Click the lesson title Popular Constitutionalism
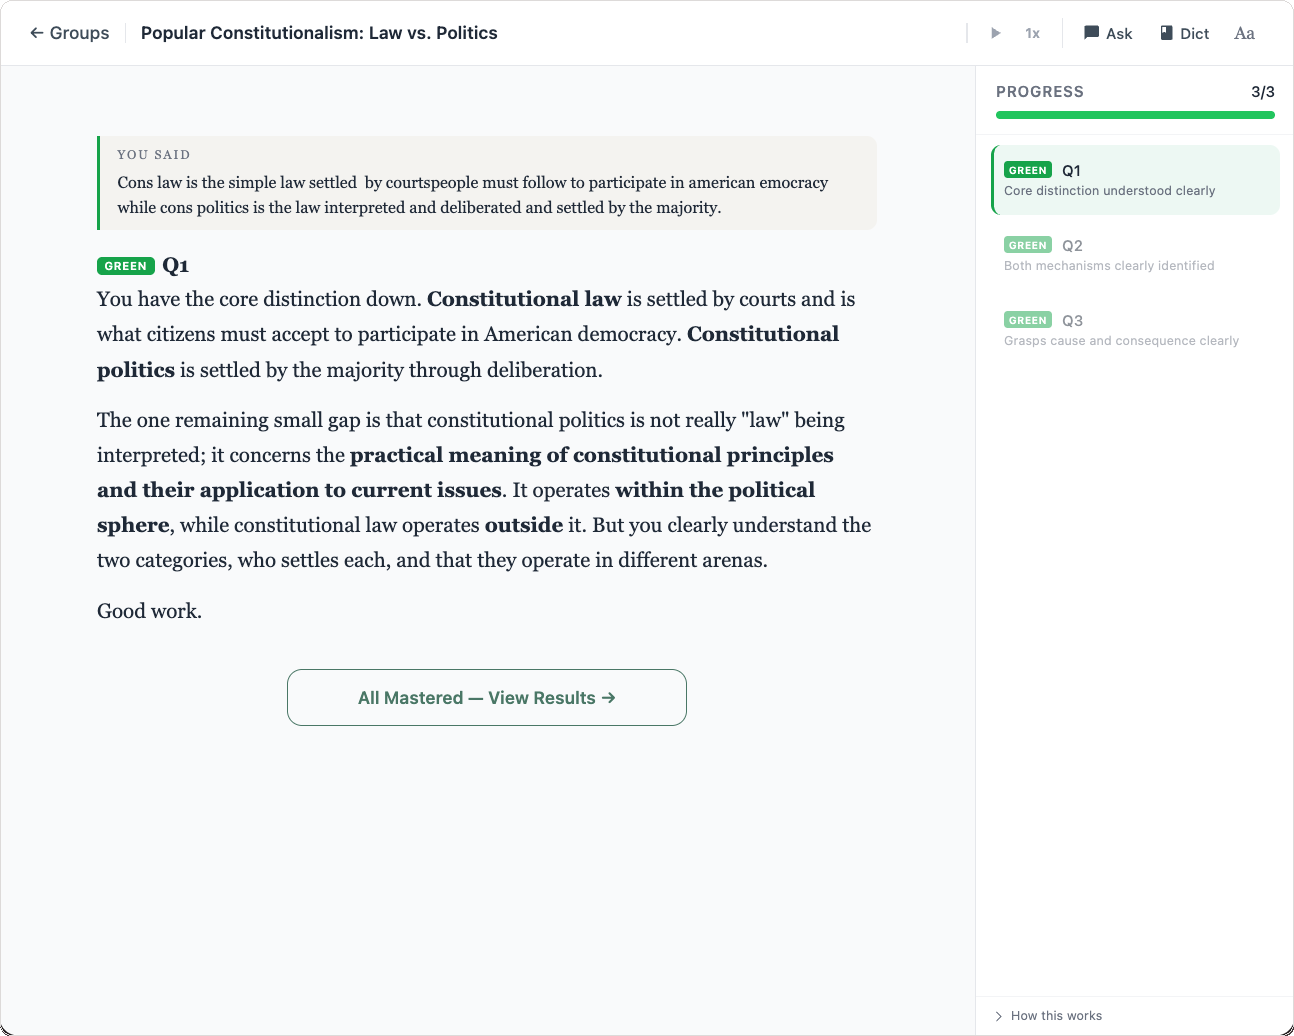Screen dimensions: 1294x1036 tap(319, 32)
